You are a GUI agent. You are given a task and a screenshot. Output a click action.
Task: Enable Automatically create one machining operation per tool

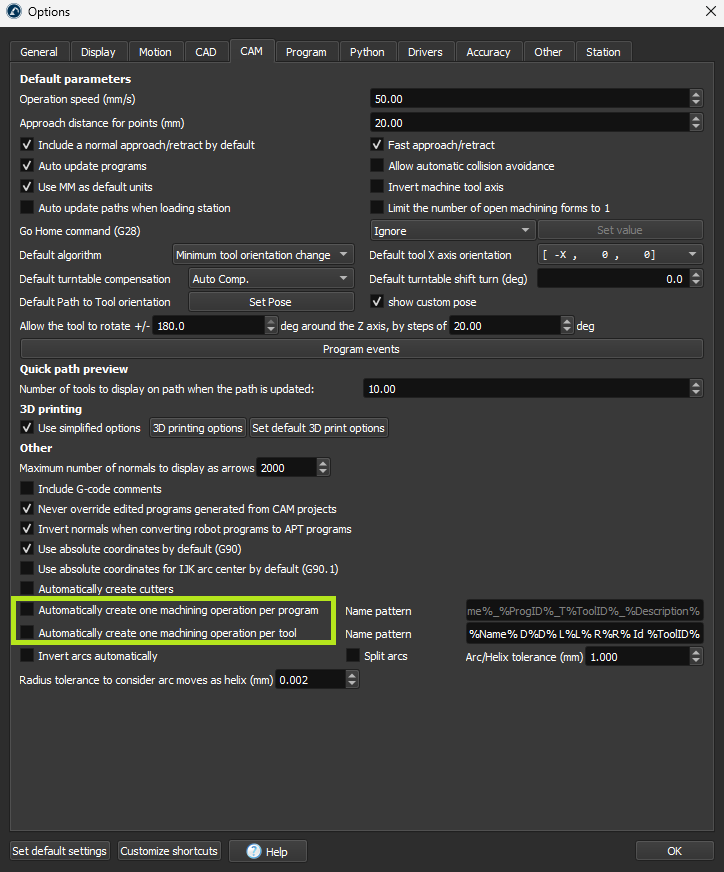(x=27, y=633)
